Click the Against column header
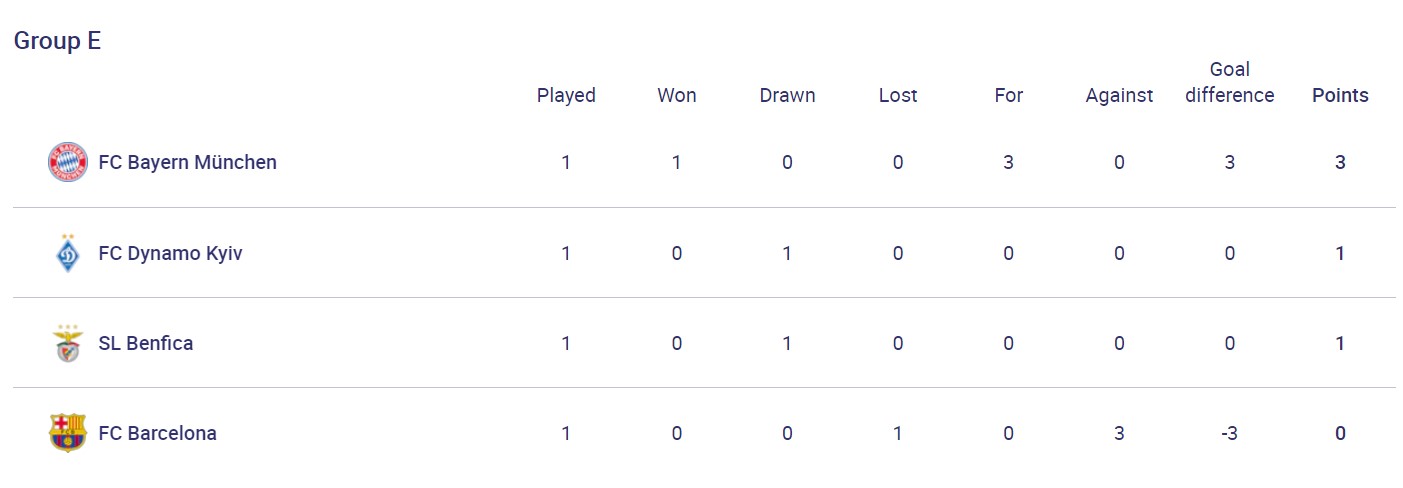The image size is (1403, 488). 1119,95
